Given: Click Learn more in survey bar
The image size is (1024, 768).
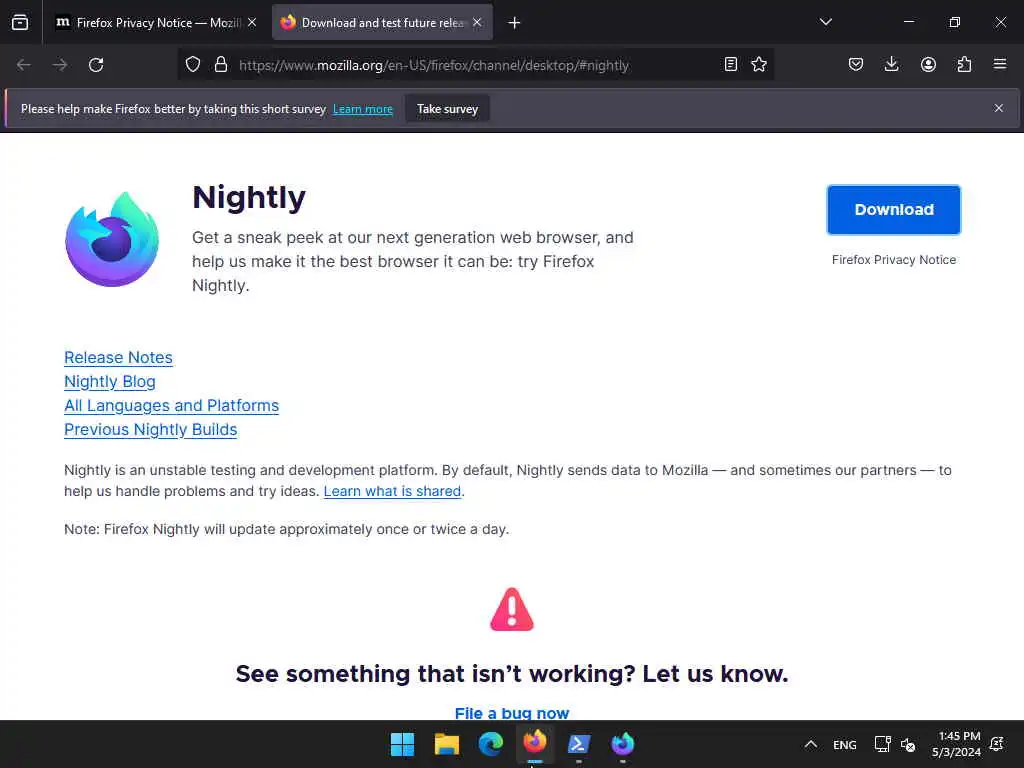Looking at the screenshot, I should pyautogui.click(x=362, y=109).
